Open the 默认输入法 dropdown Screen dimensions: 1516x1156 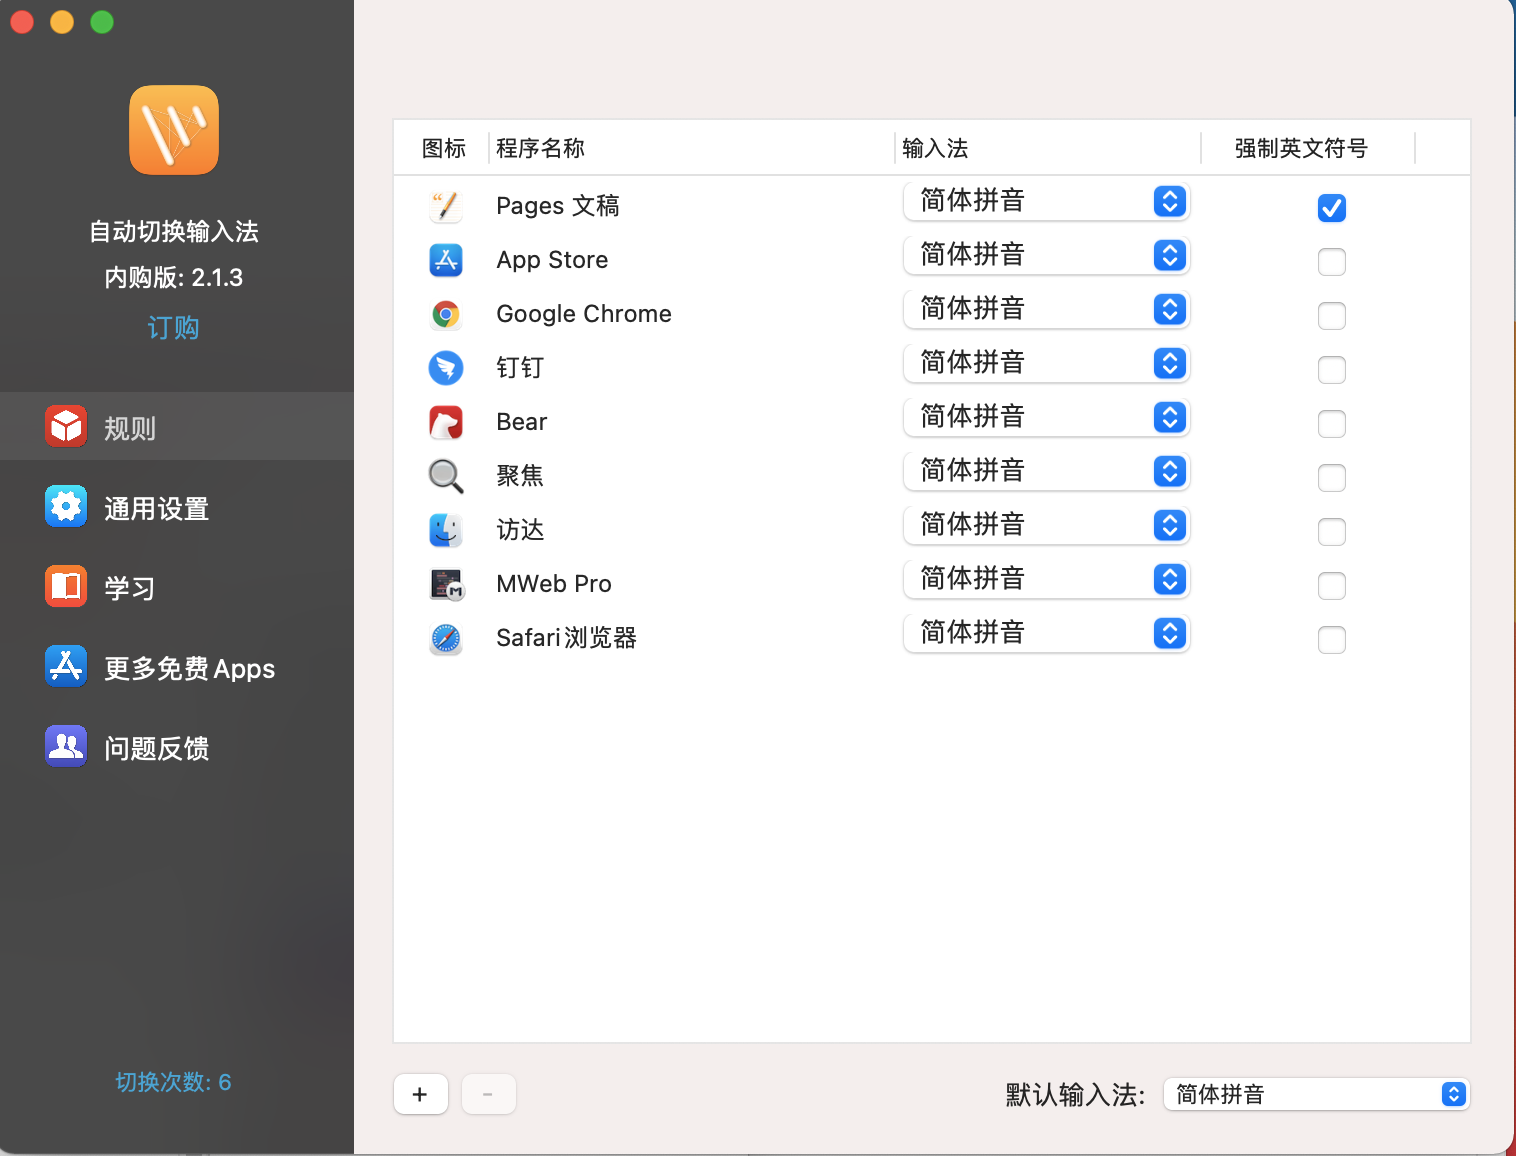tap(1451, 1094)
